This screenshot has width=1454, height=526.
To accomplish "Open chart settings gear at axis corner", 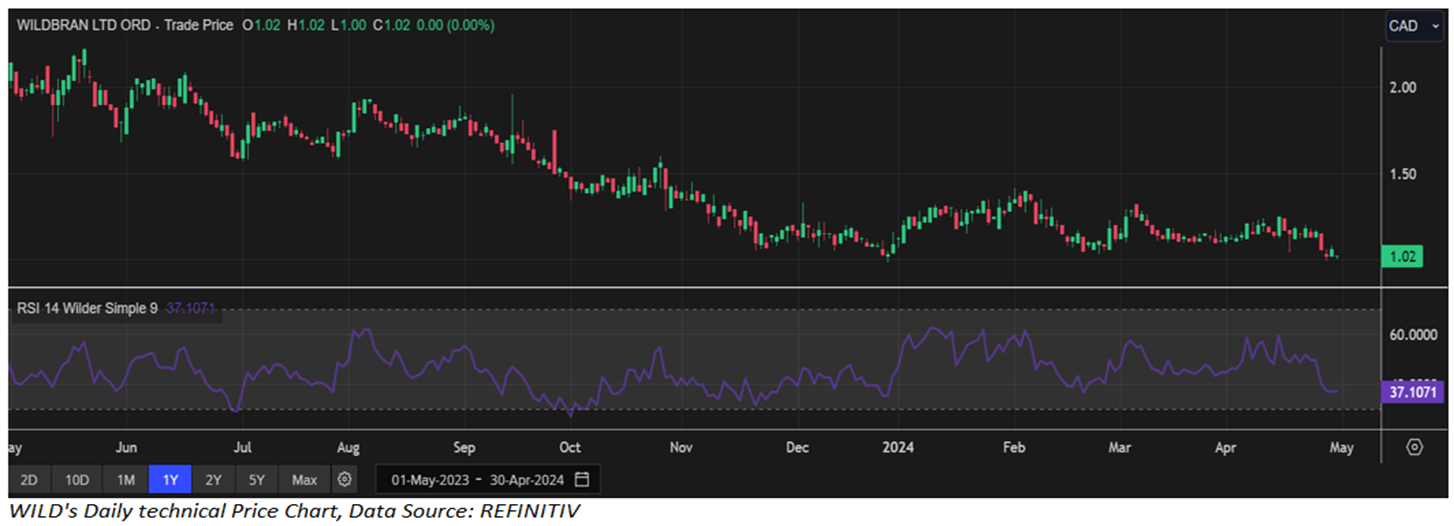I will click(x=1414, y=446).
